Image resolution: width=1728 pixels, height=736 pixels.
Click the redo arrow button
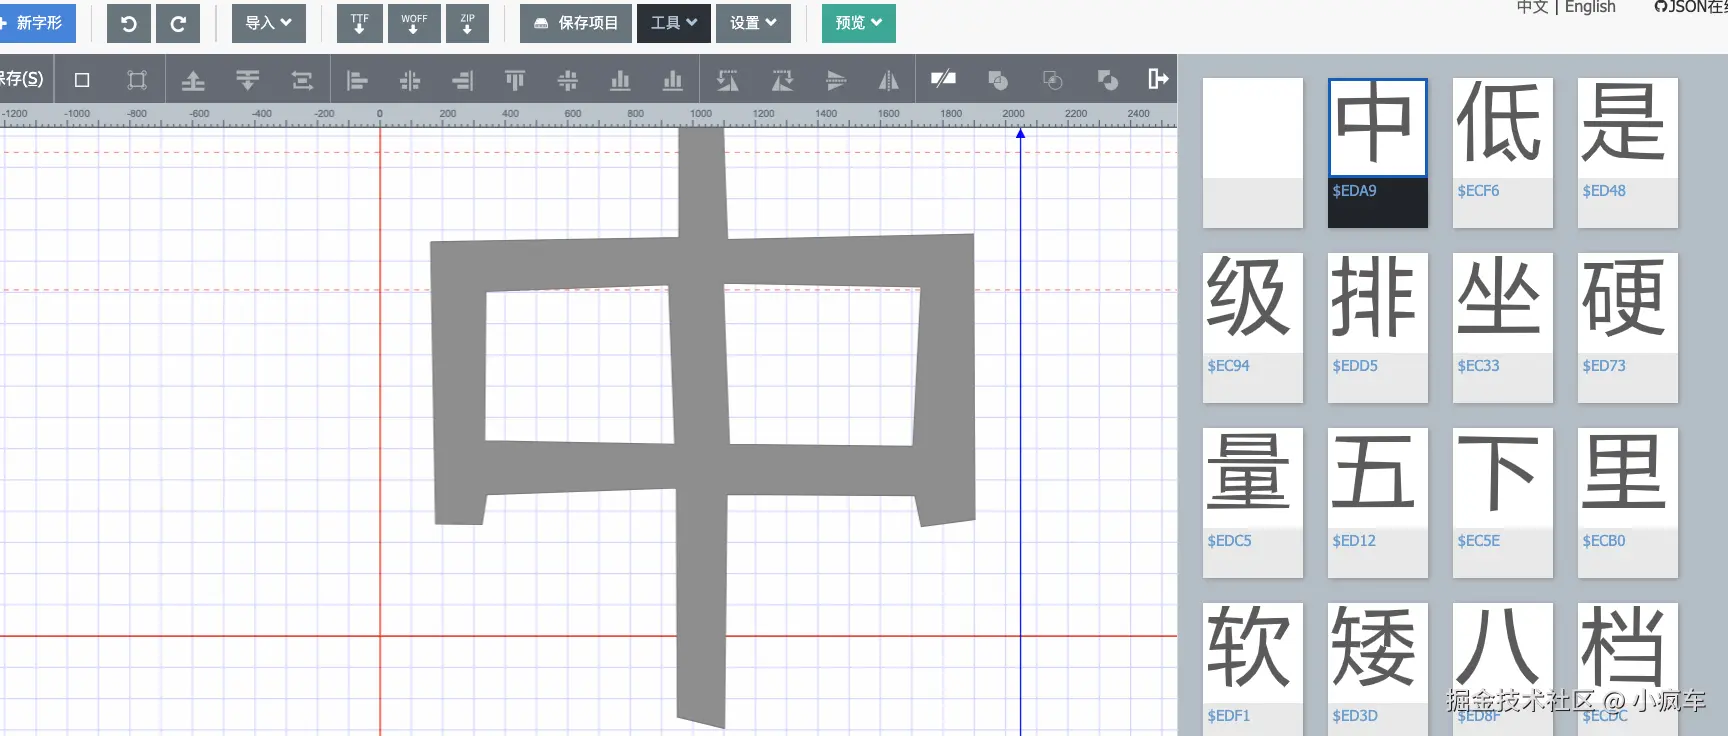pos(178,23)
